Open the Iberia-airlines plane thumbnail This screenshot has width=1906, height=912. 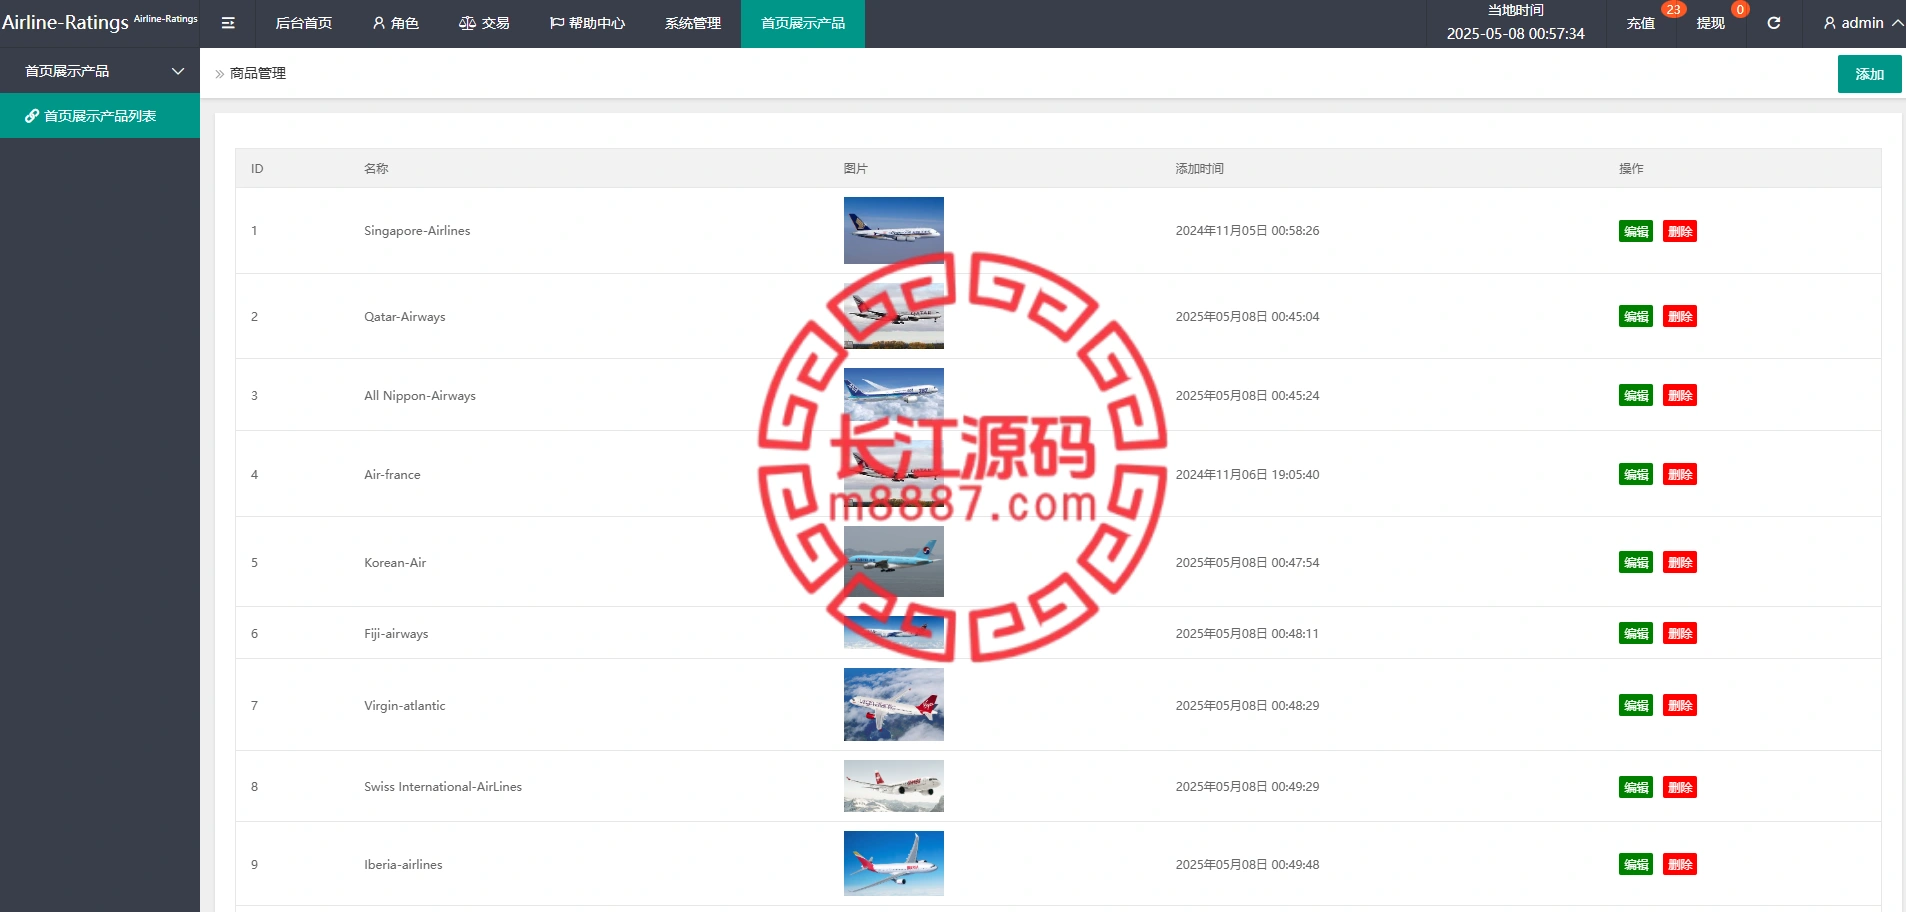(894, 863)
